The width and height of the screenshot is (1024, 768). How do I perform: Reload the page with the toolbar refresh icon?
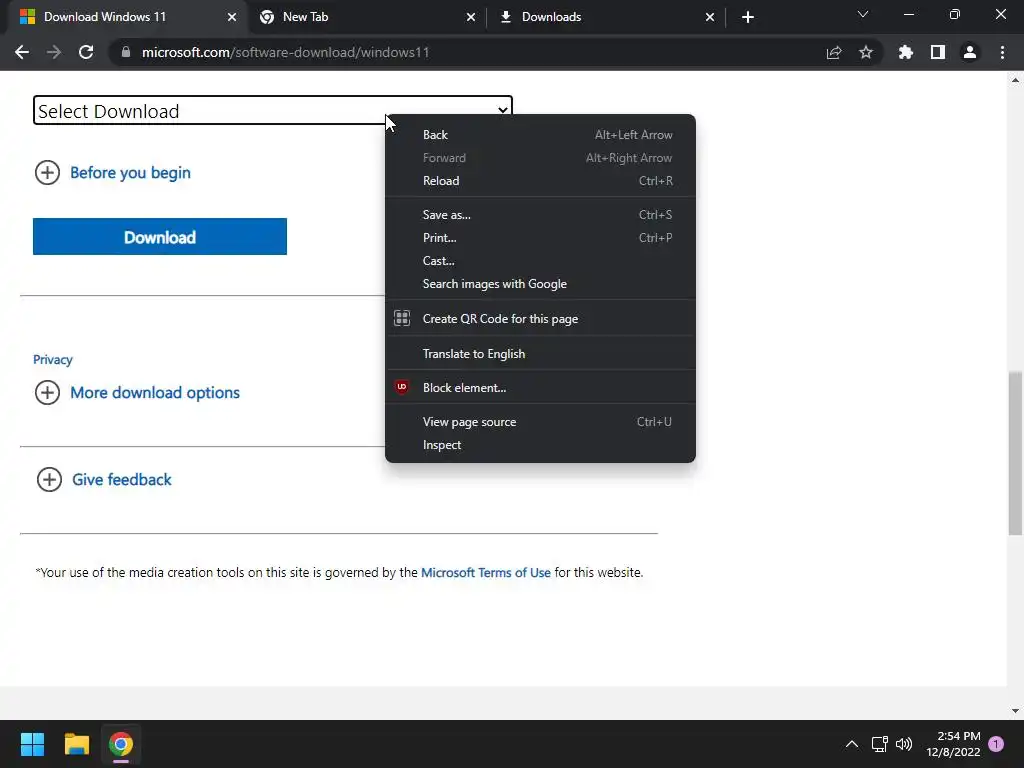coord(86,52)
